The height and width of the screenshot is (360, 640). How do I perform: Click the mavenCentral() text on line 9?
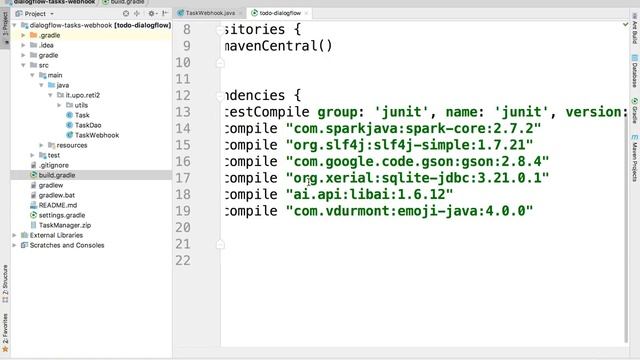[x=278, y=46]
